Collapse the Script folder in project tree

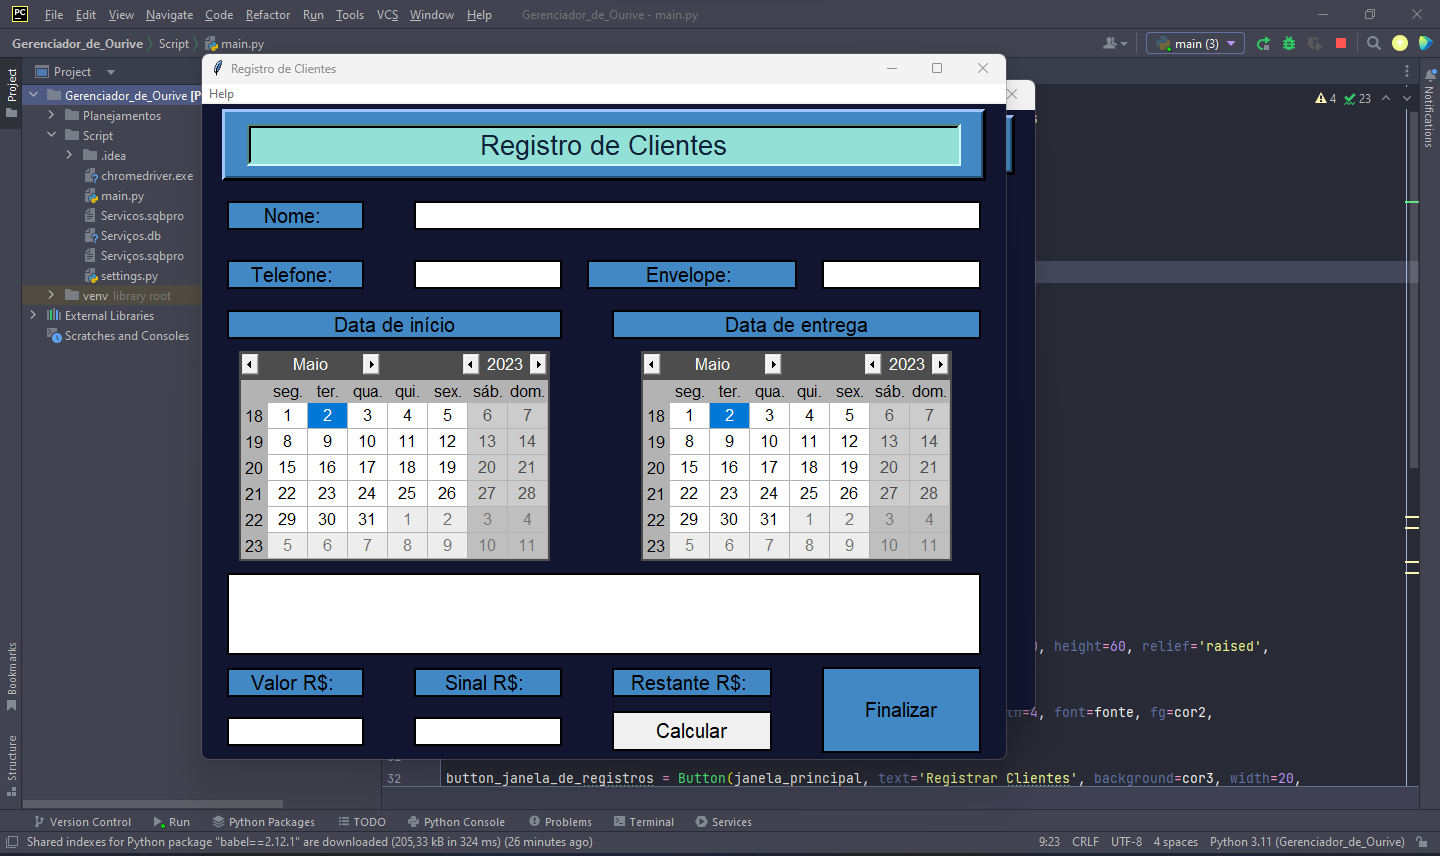pyautogui.click(x=53, y=135)
